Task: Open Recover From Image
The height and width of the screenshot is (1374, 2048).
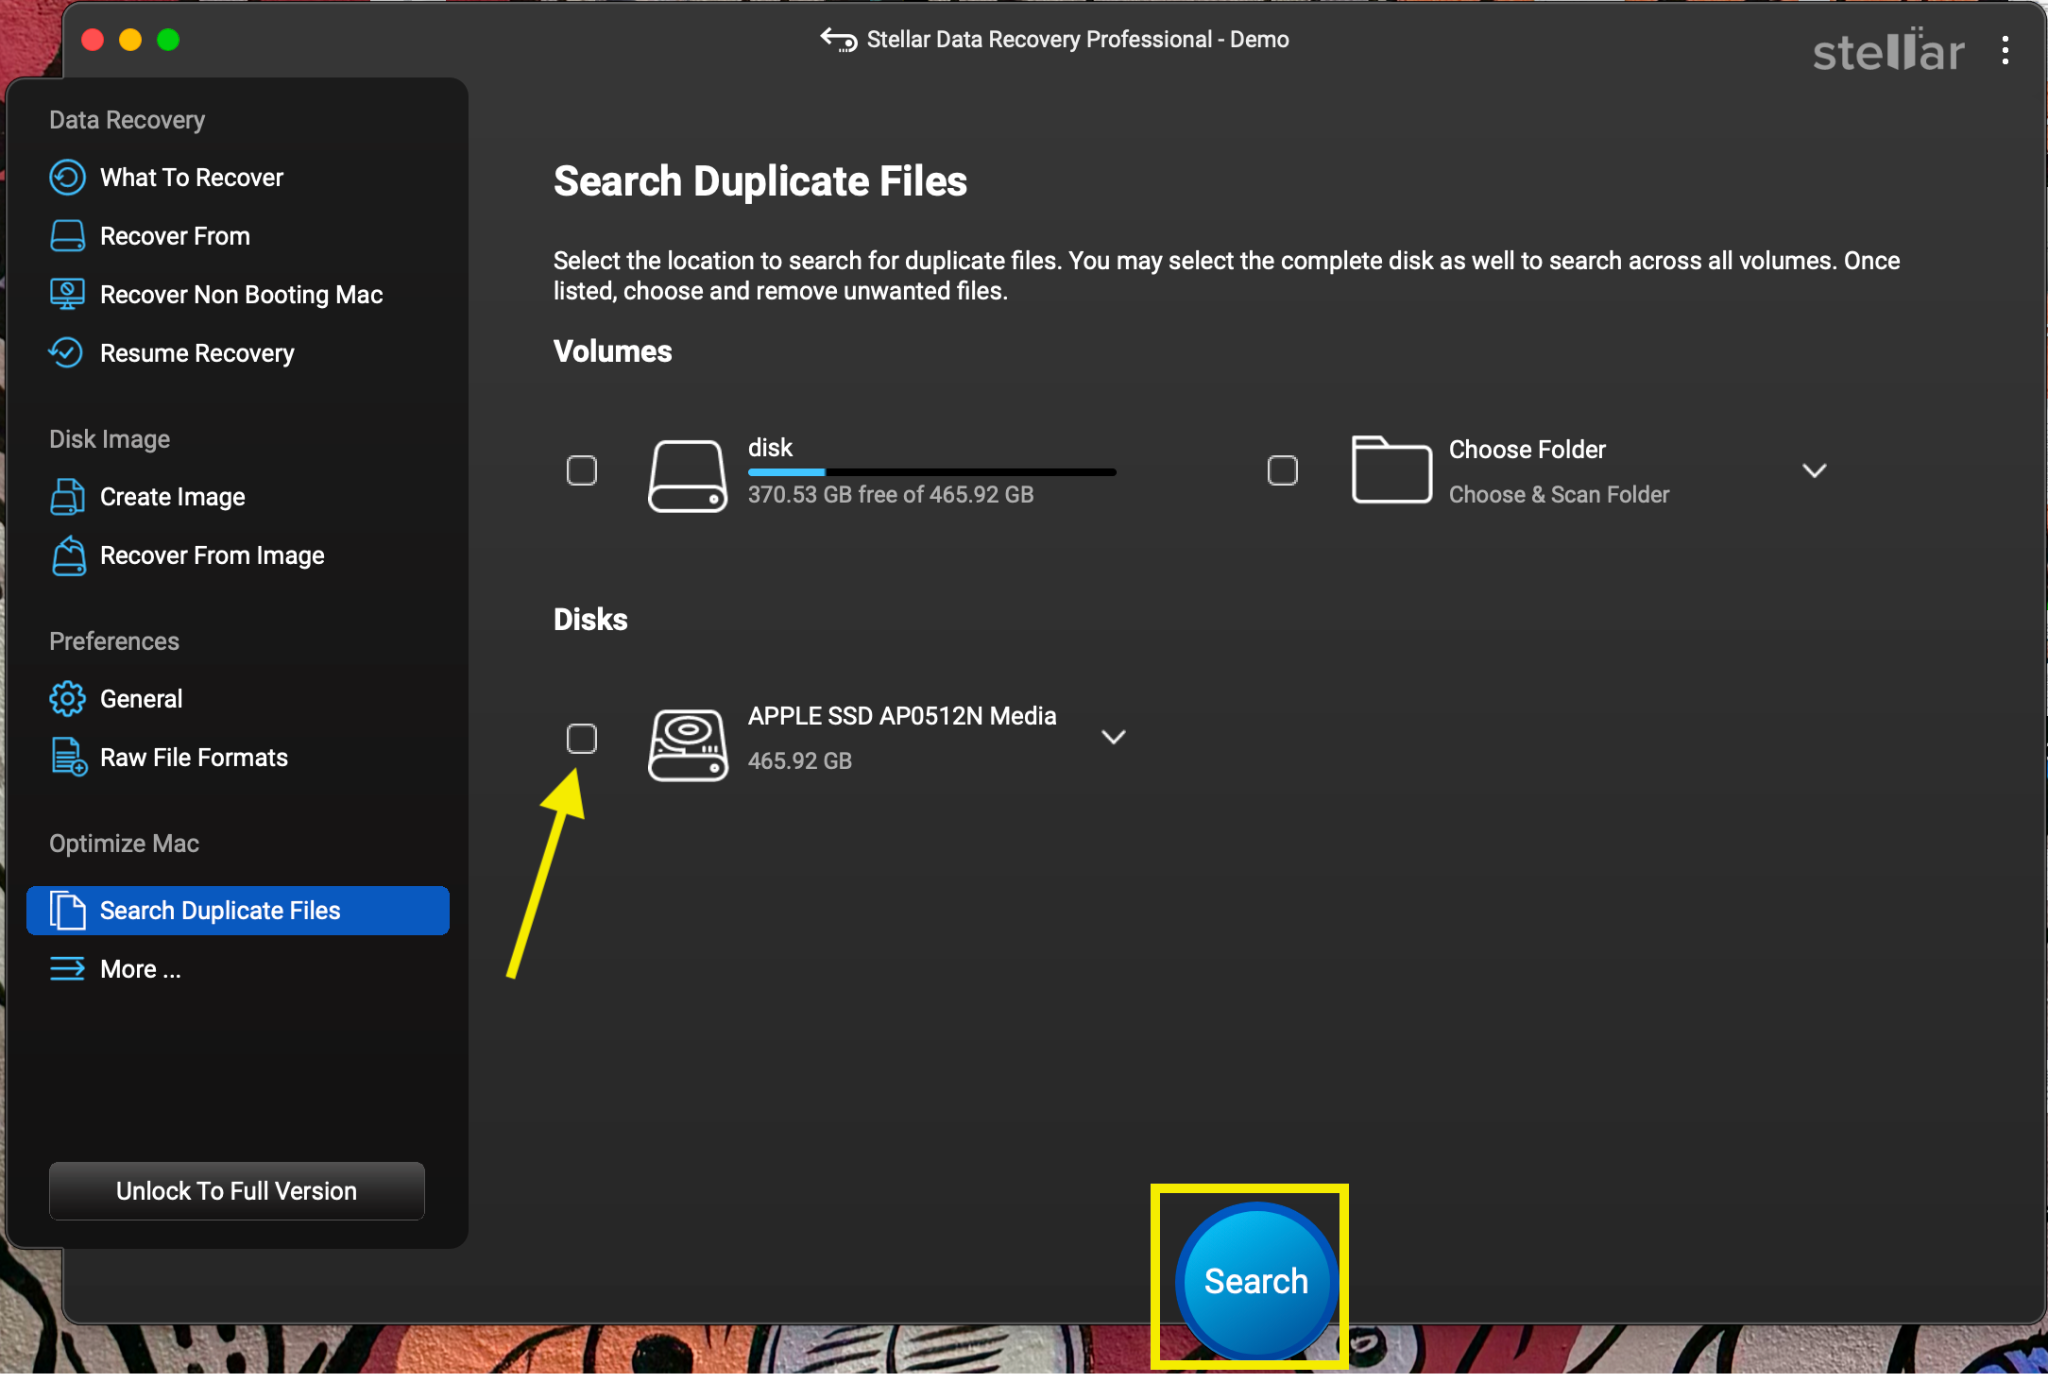Action: [211, 556]
